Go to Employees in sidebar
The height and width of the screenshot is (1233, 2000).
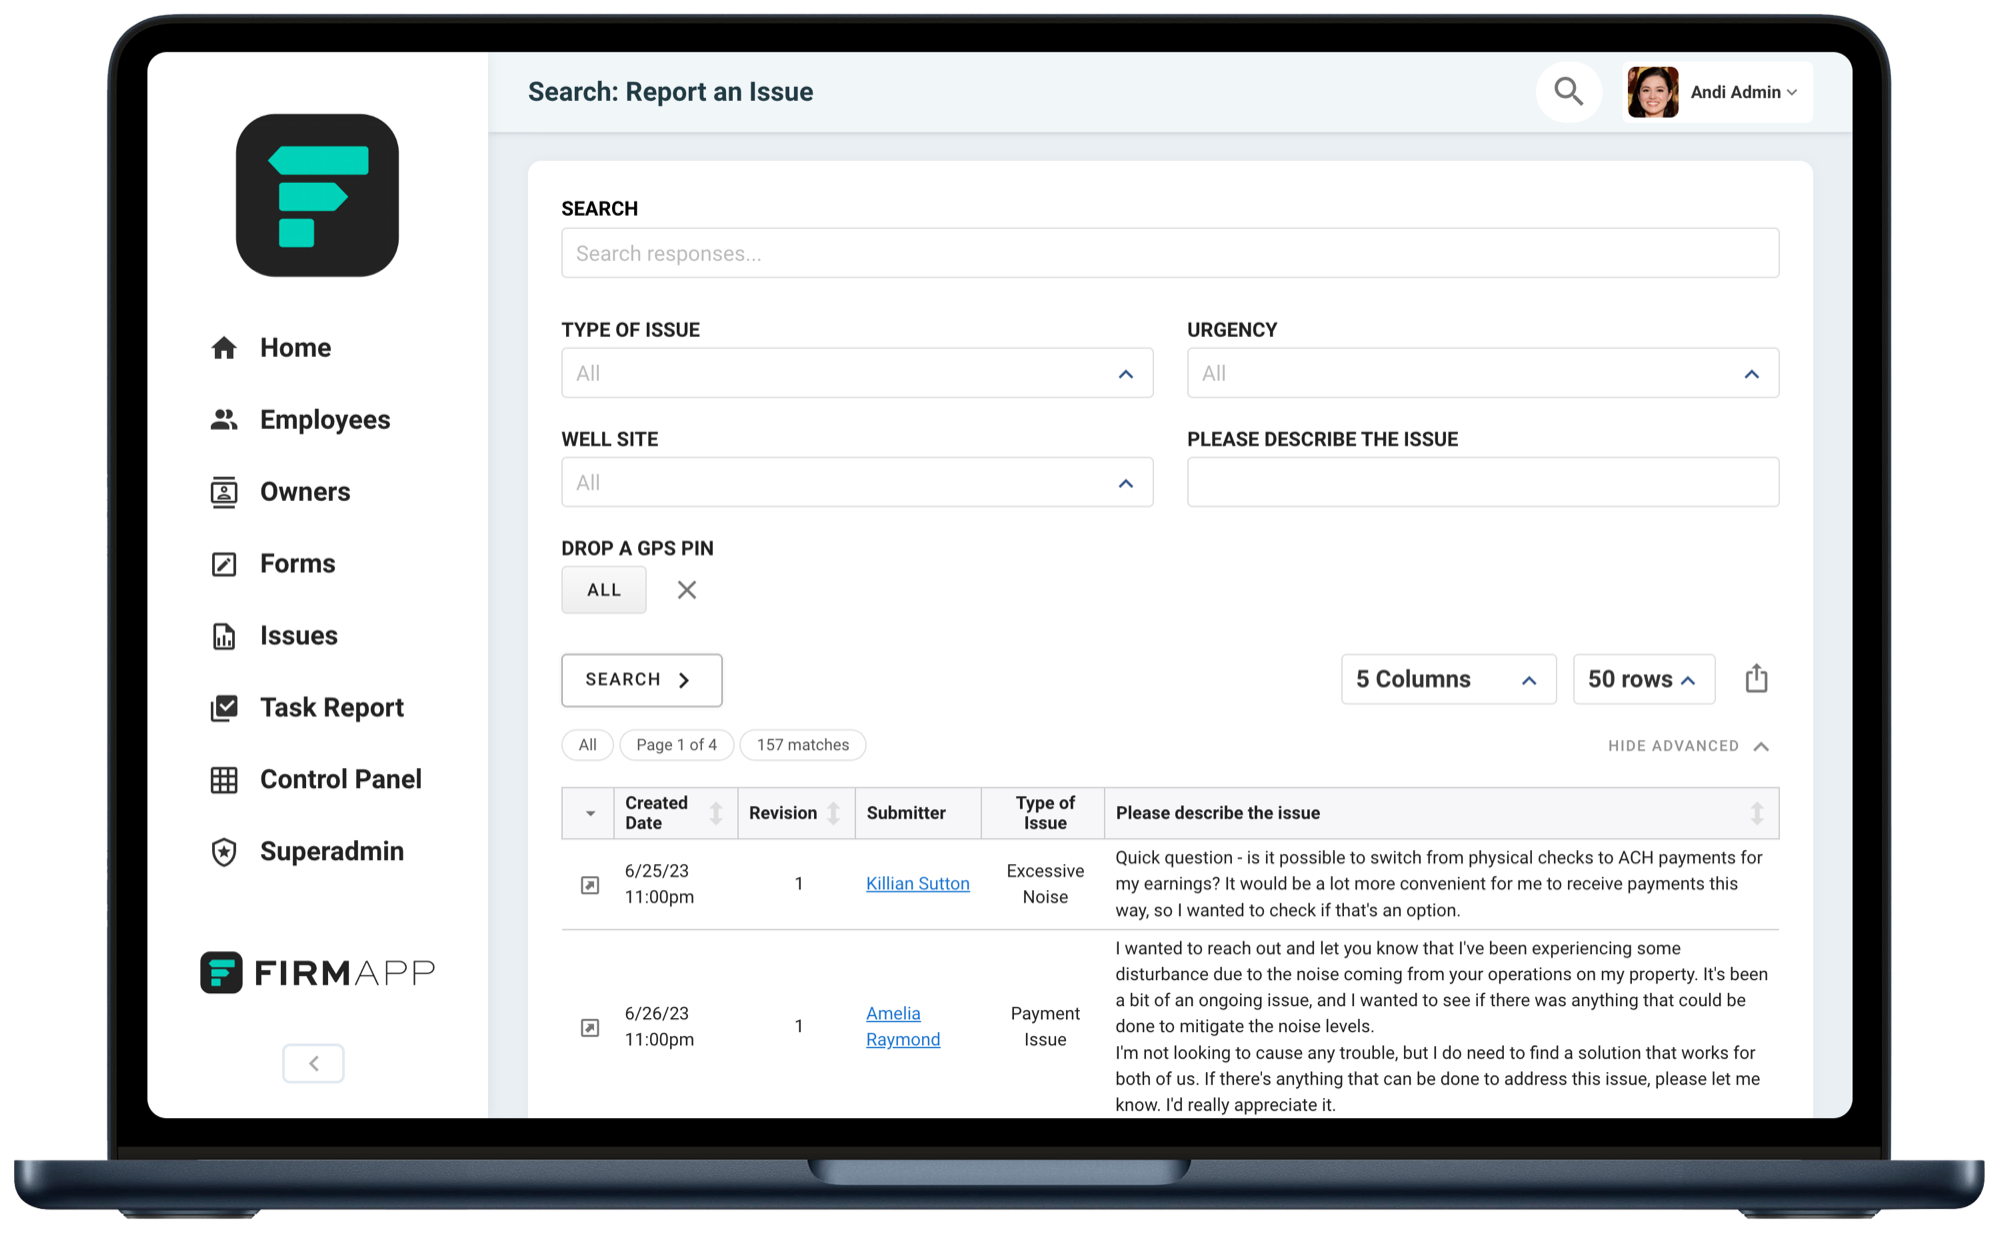point(324,420)
